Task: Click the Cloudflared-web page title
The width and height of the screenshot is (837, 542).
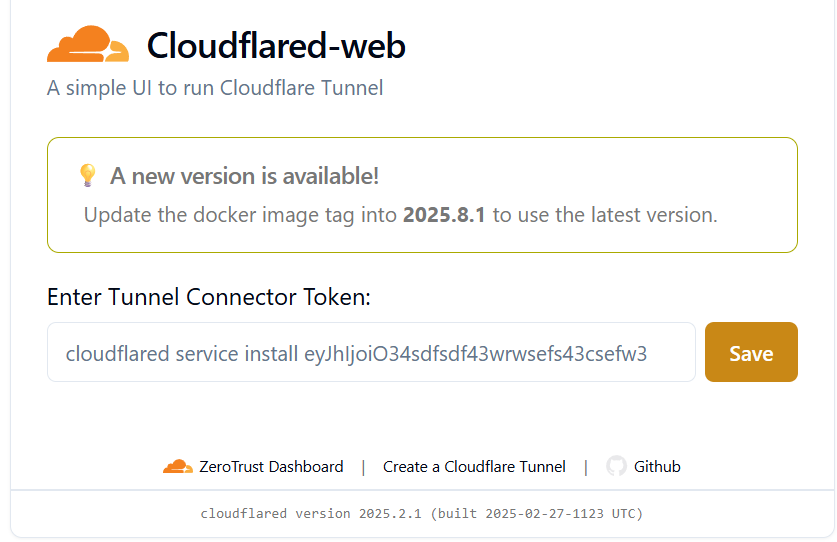Action: tap(276, 45)
